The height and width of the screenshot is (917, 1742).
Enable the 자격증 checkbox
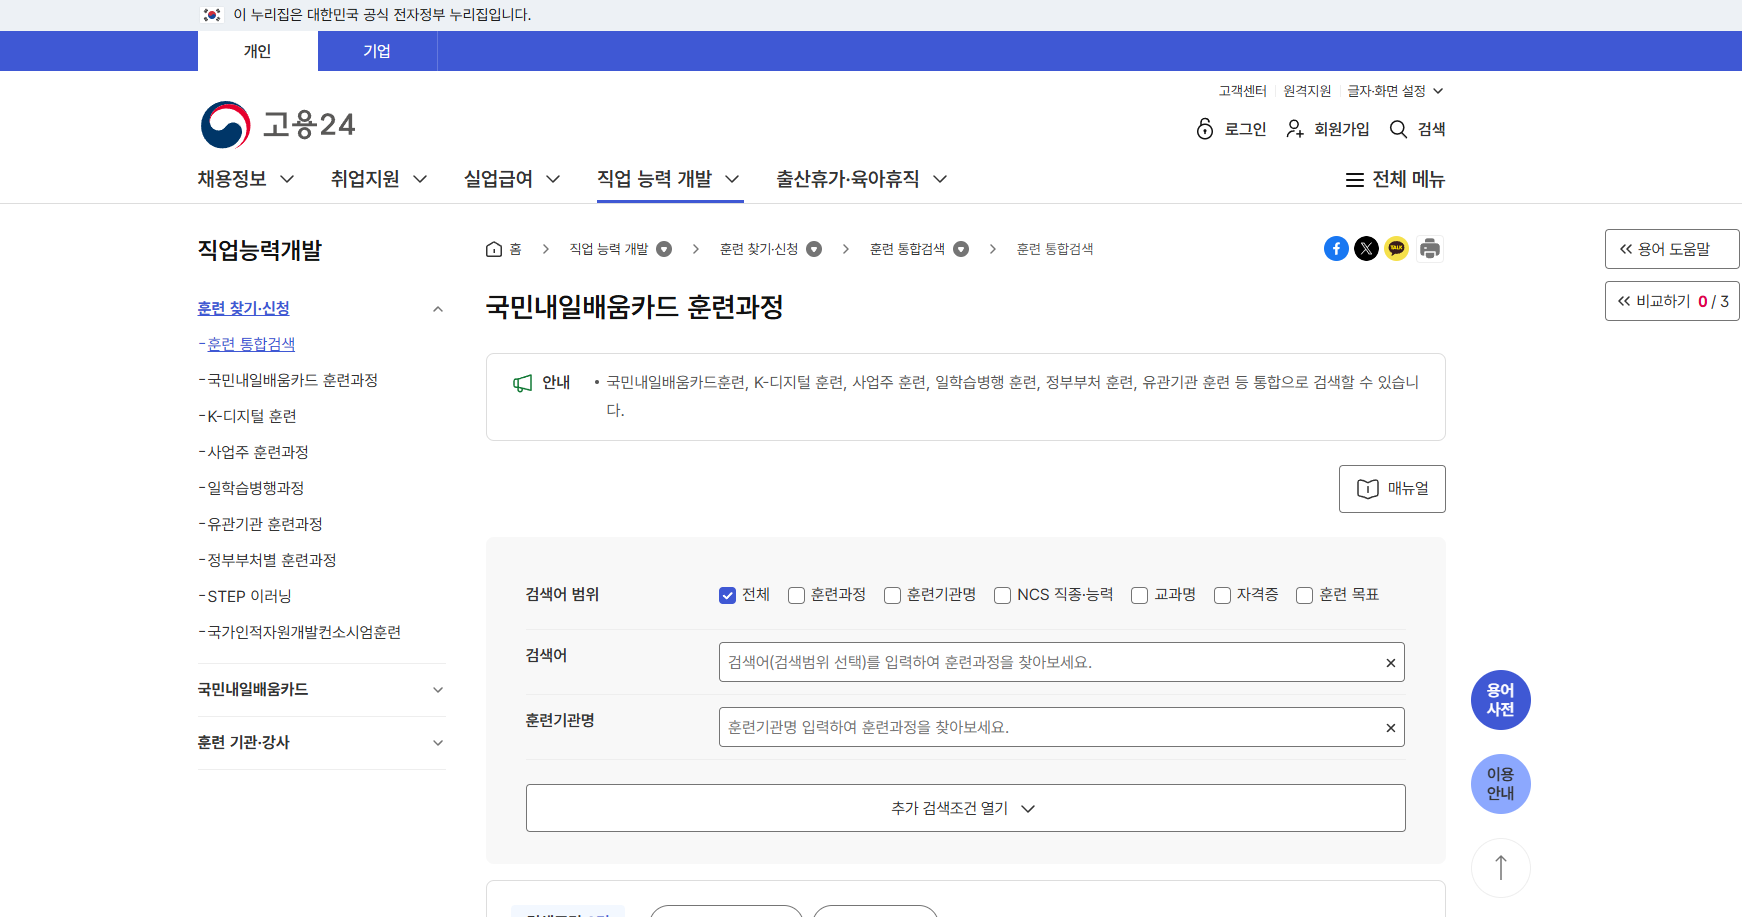tap(1222, 595)
